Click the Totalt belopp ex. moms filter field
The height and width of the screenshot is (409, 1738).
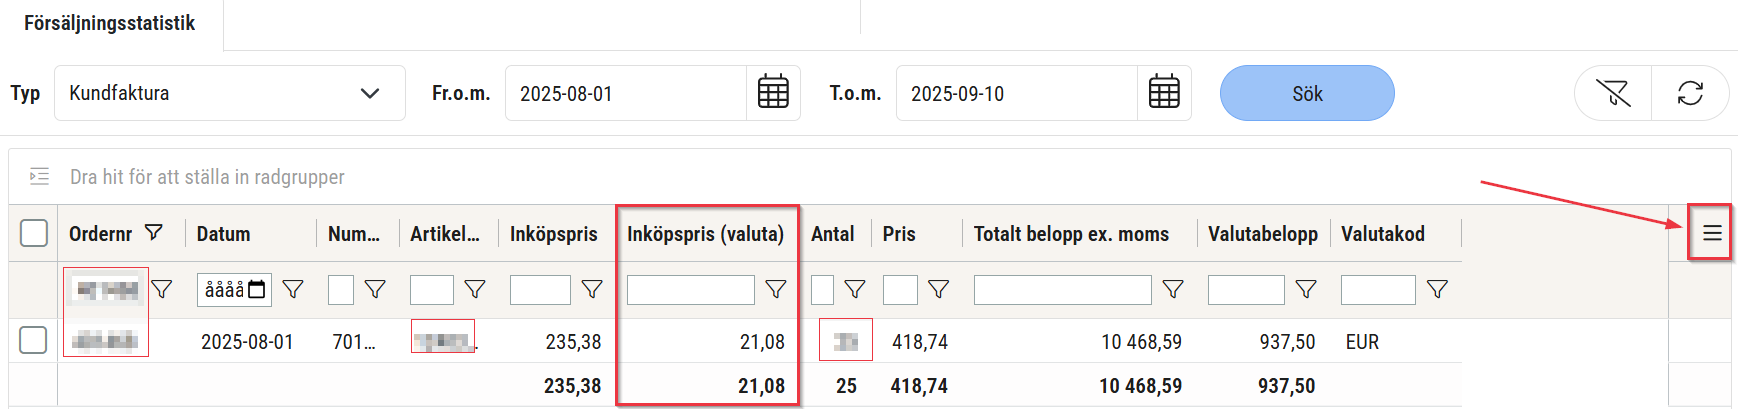point(1062,289)
